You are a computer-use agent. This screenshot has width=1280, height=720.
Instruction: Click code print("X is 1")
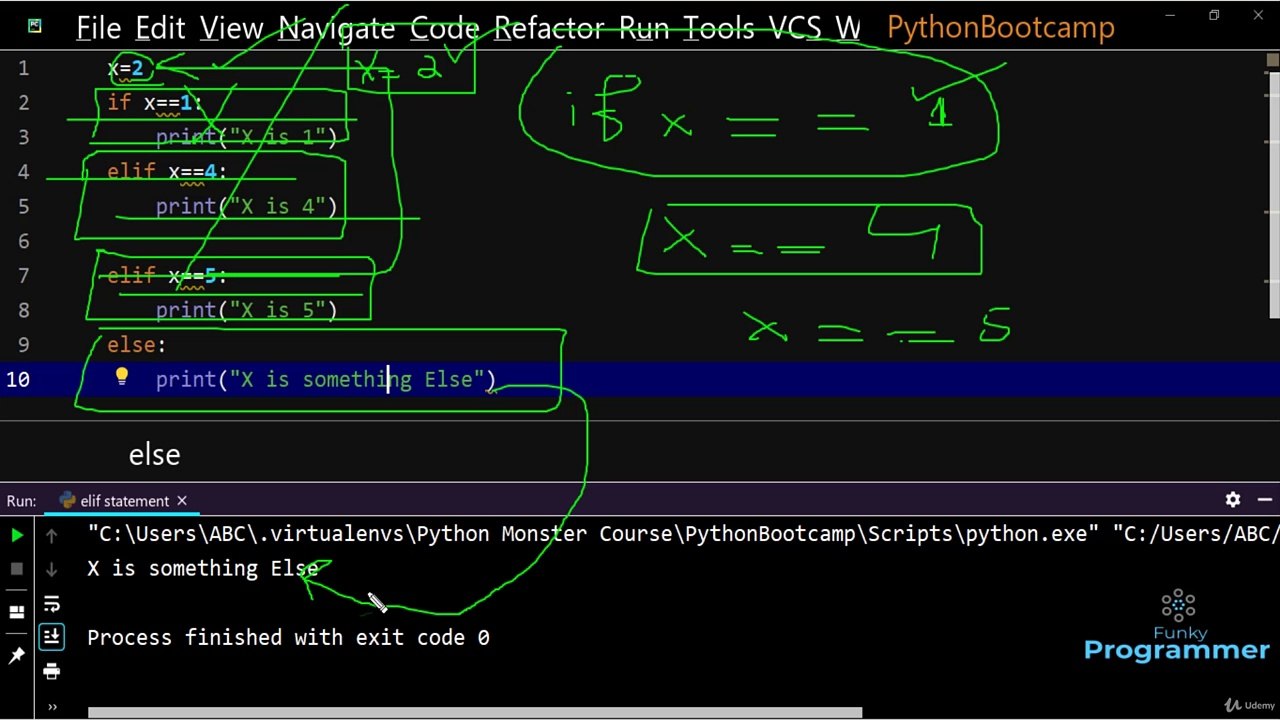tap(246, 137)
